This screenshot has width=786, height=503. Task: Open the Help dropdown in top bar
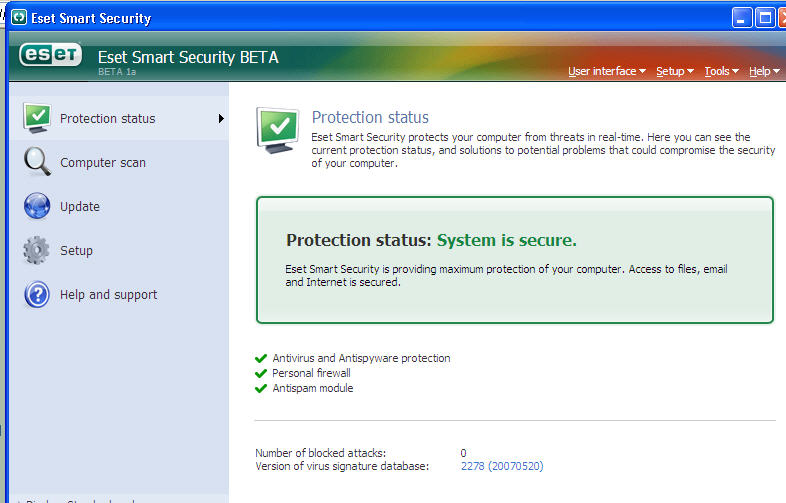[764, 71]
